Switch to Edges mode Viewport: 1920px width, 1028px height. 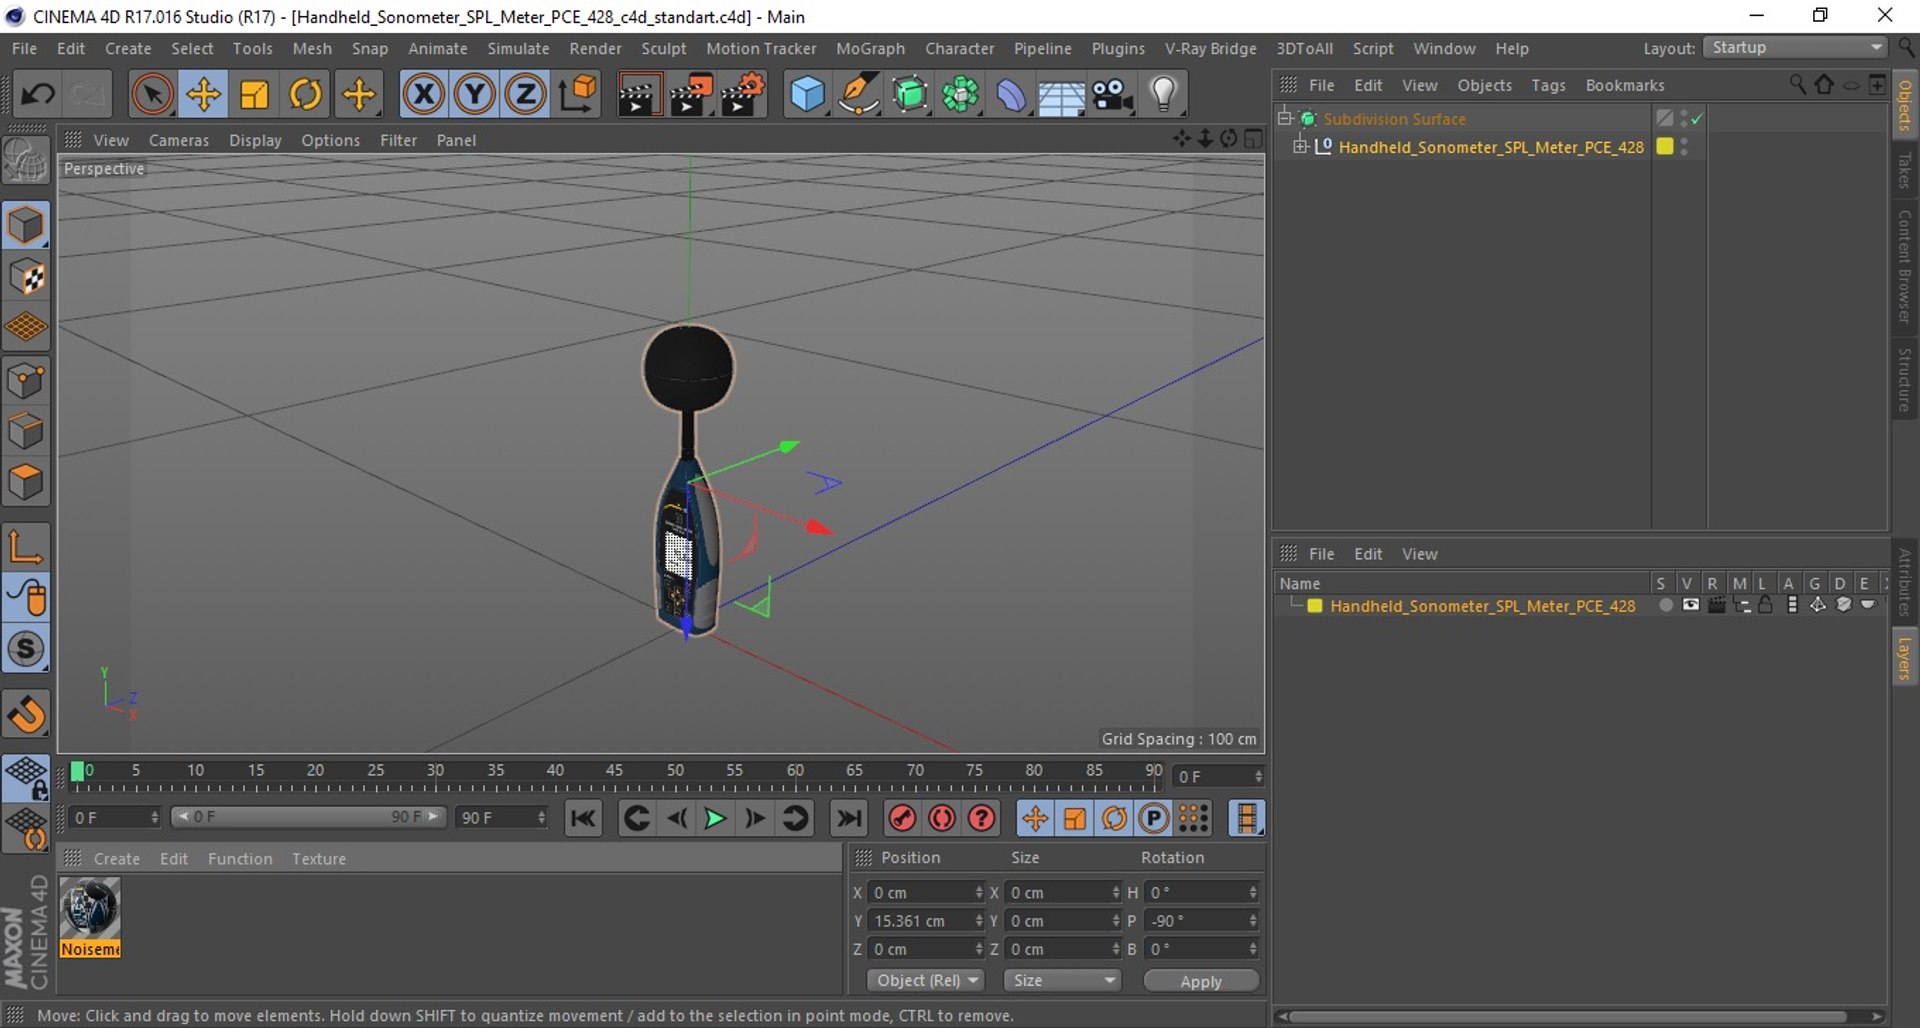26,432
